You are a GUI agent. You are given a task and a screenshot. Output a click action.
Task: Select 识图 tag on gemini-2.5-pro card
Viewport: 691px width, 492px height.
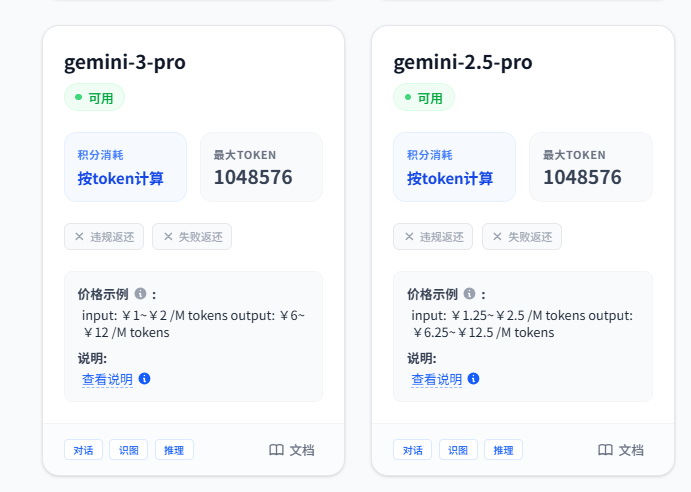point(458,450)
